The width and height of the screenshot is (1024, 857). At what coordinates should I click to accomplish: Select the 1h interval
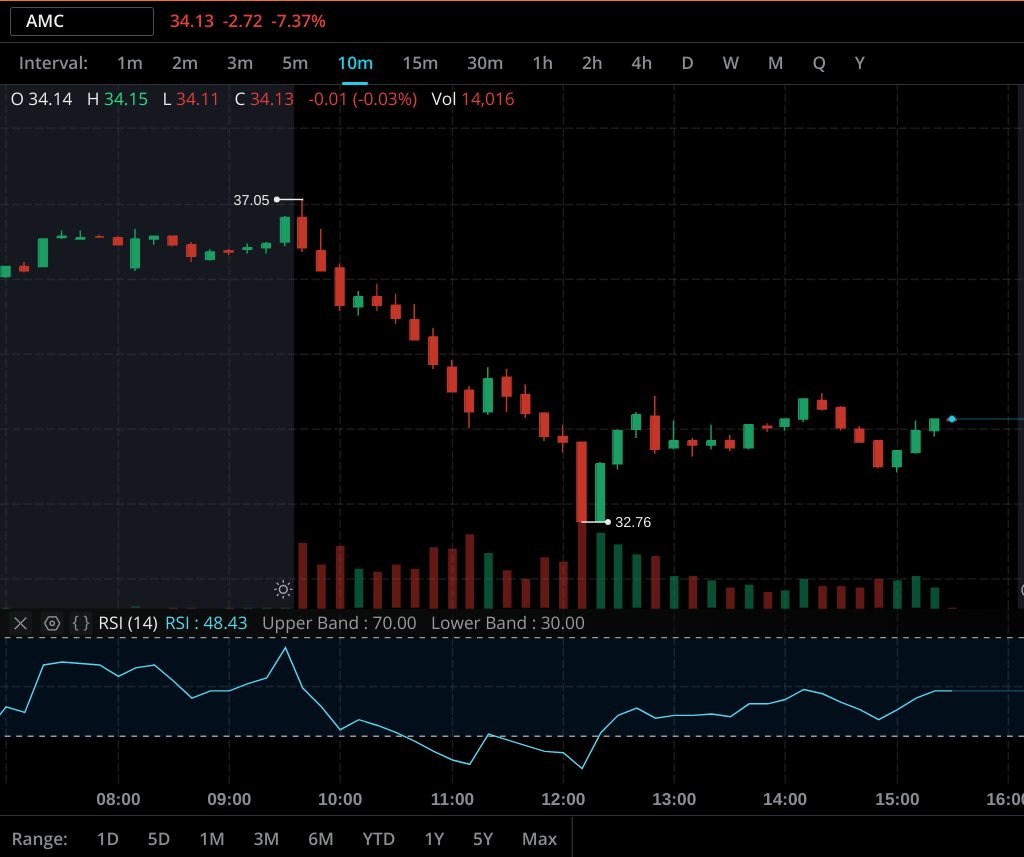tap(542, 63)
